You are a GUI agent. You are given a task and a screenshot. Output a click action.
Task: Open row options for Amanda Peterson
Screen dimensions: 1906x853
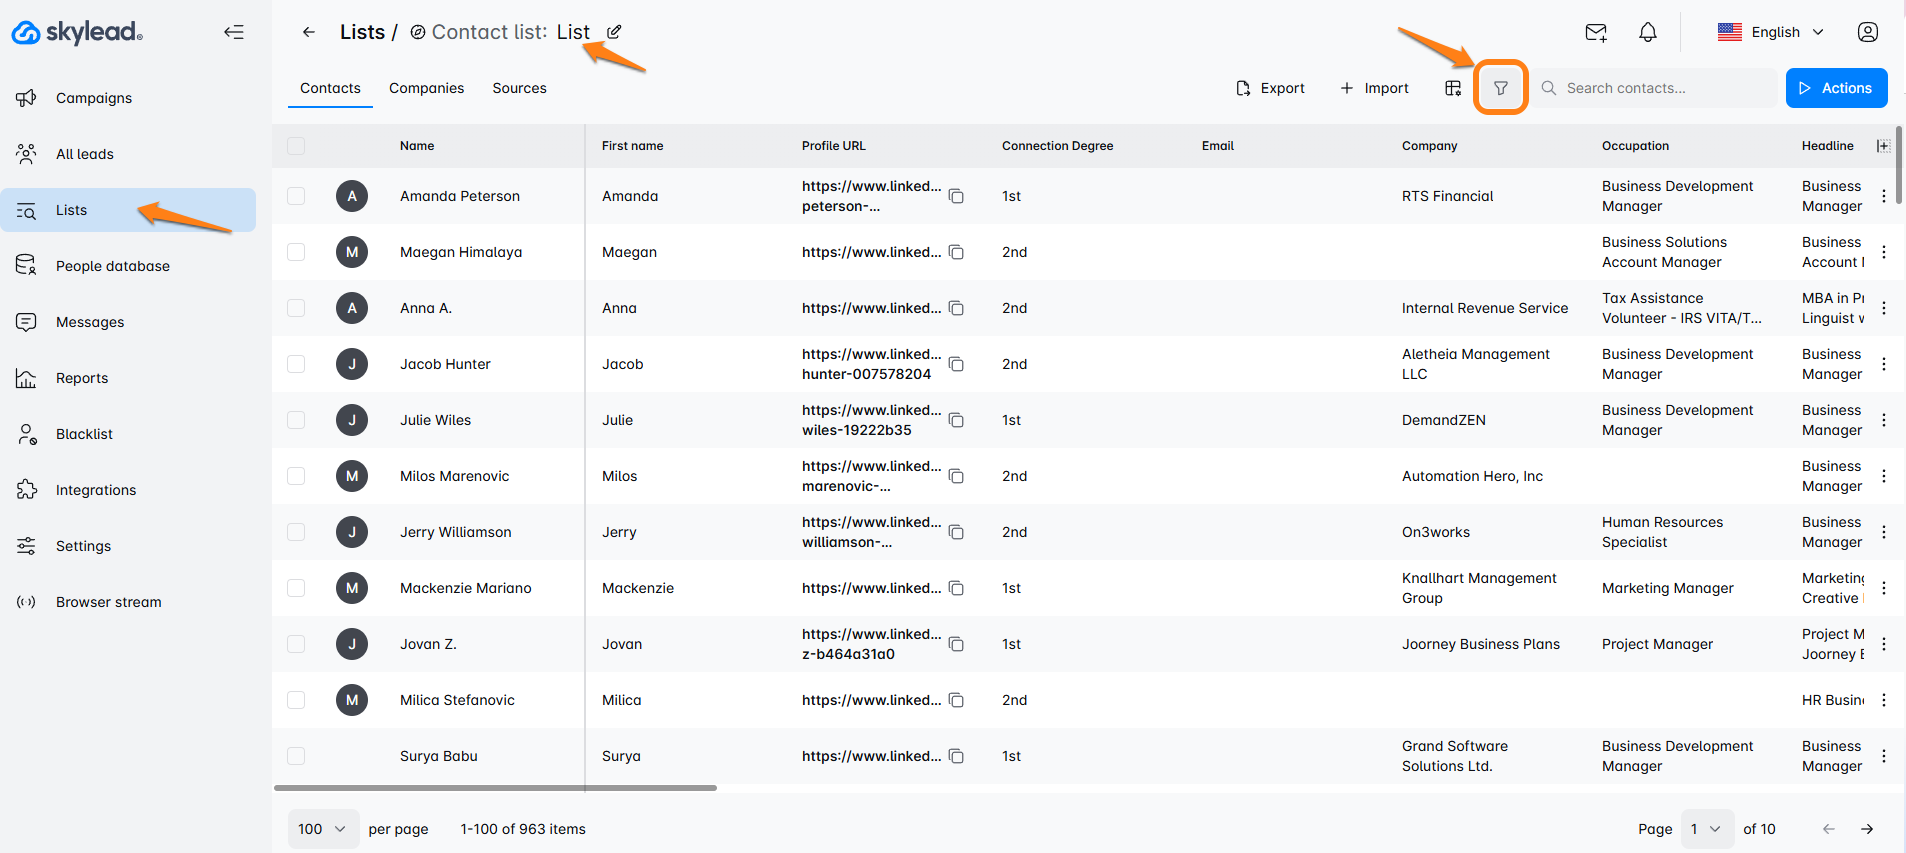[x=1884, y=196]
